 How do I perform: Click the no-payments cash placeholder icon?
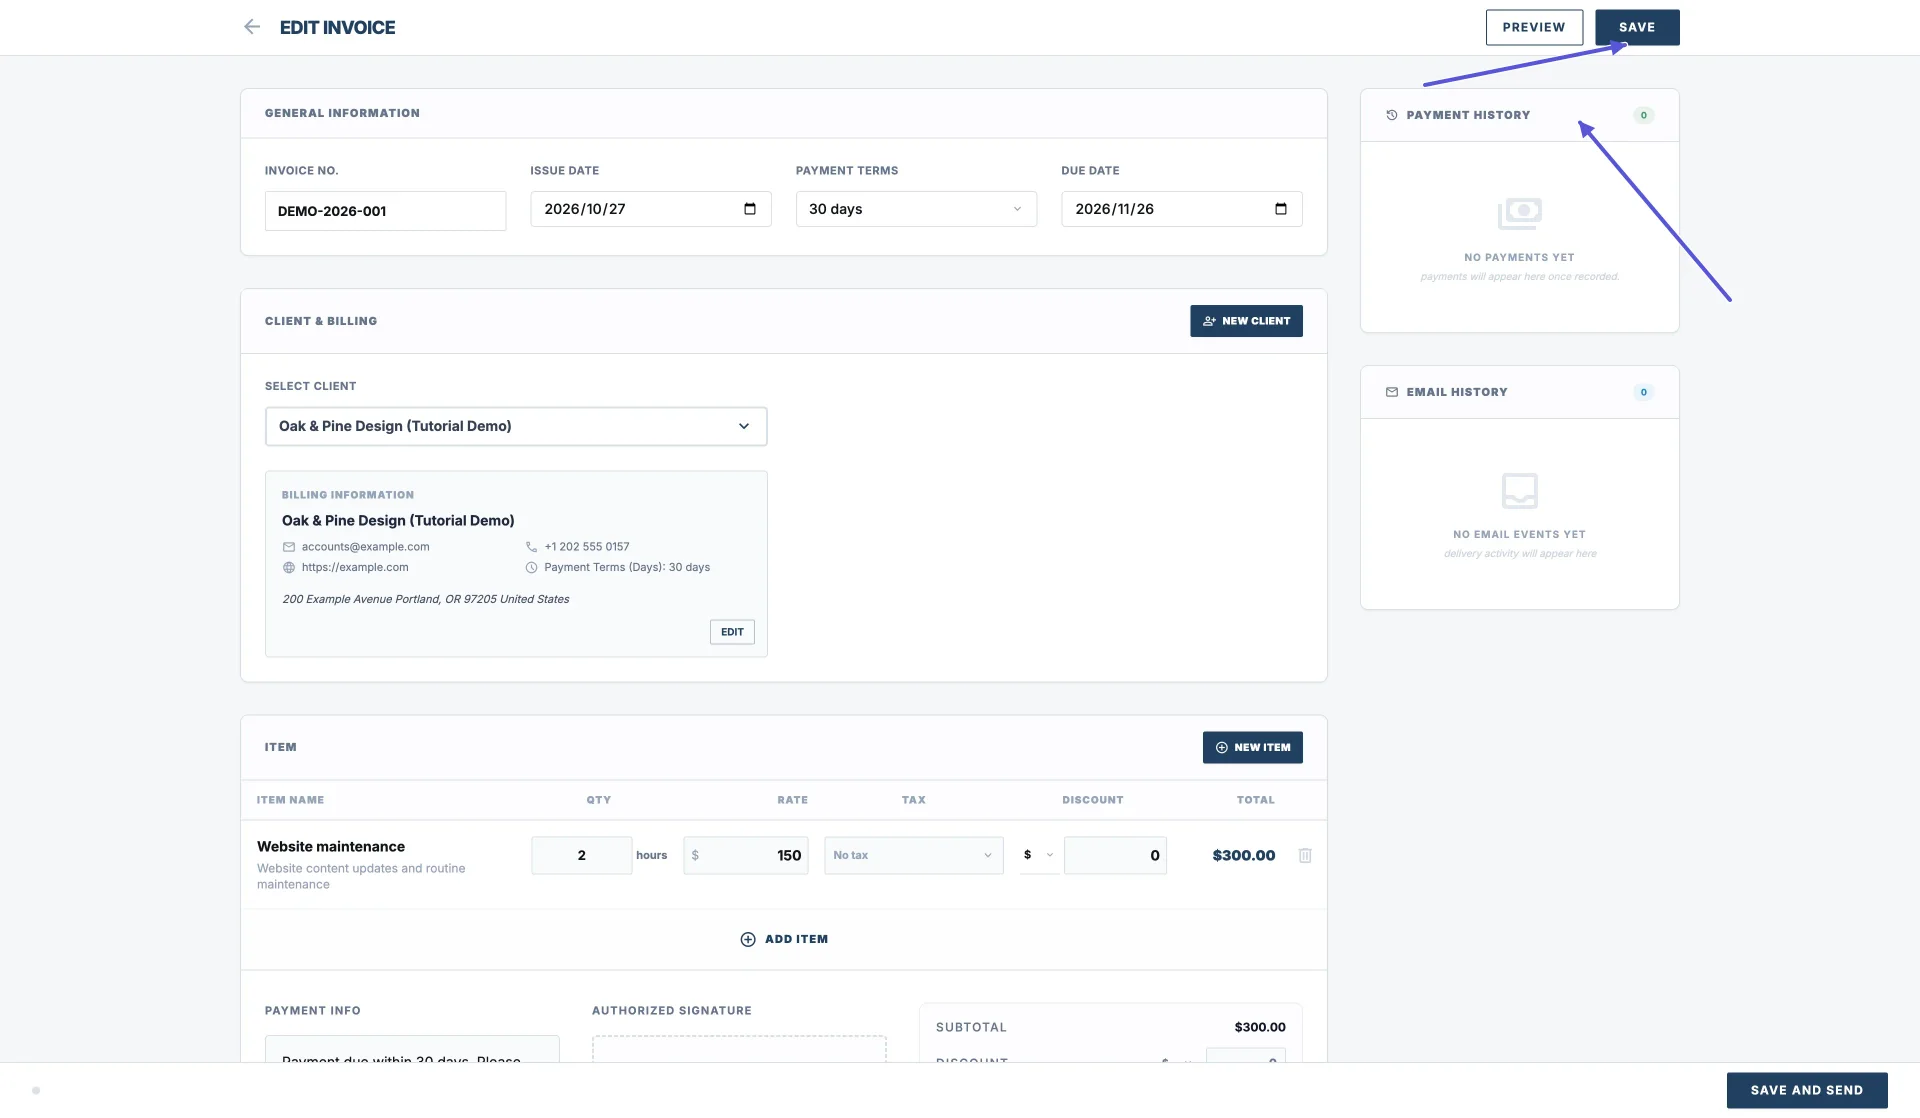coord(1520,213)
